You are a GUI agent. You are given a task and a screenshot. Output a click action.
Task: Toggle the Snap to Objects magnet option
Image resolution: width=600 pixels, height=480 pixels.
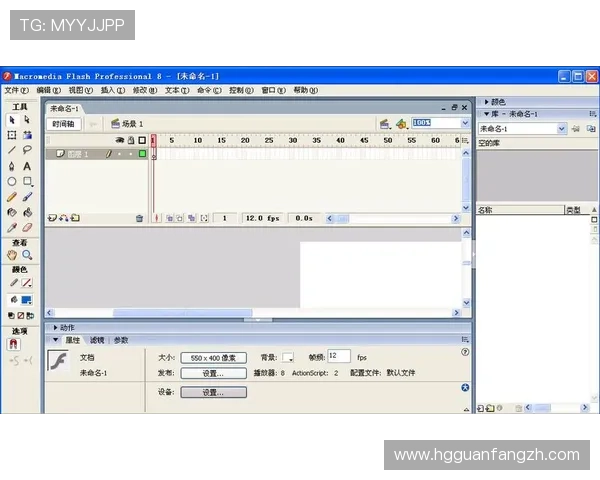(14, 344)
